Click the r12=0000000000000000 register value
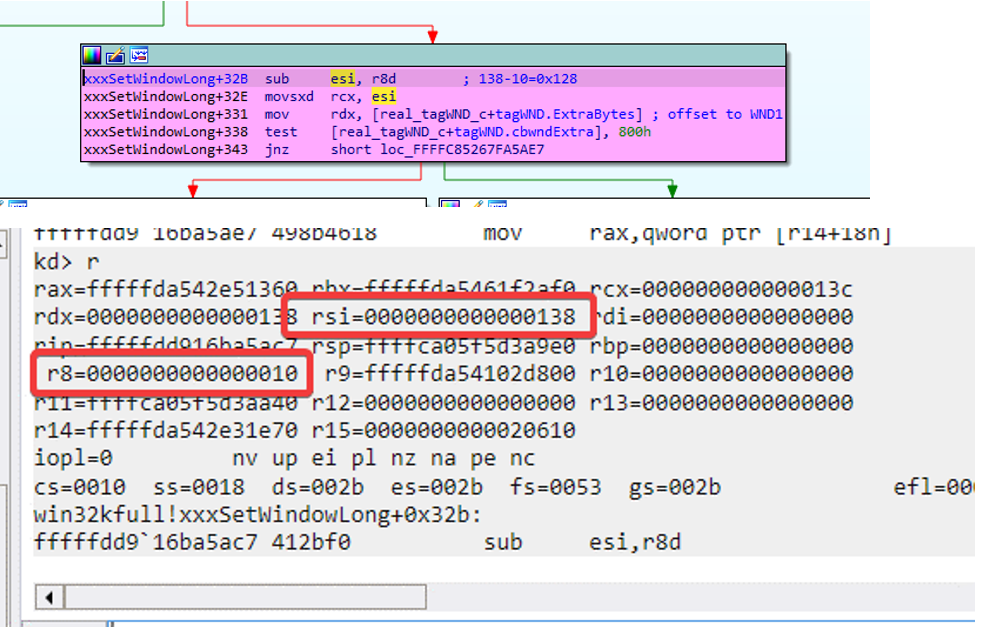Viewport: 982px width, 628px height. pyautogui.click(x=443, y=402)
